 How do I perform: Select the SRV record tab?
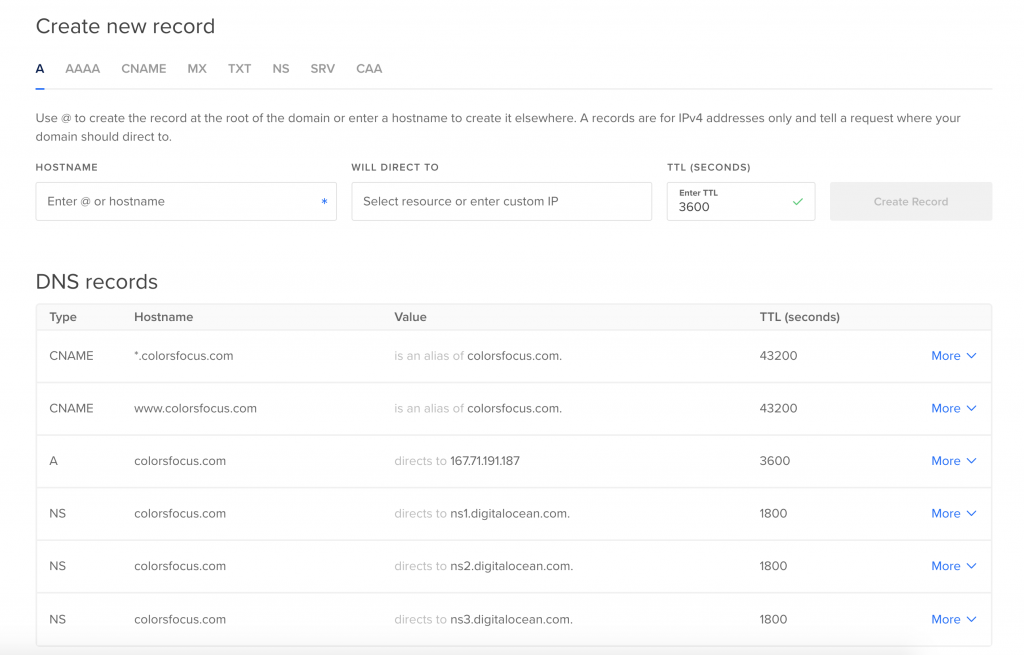pos(322,69)
